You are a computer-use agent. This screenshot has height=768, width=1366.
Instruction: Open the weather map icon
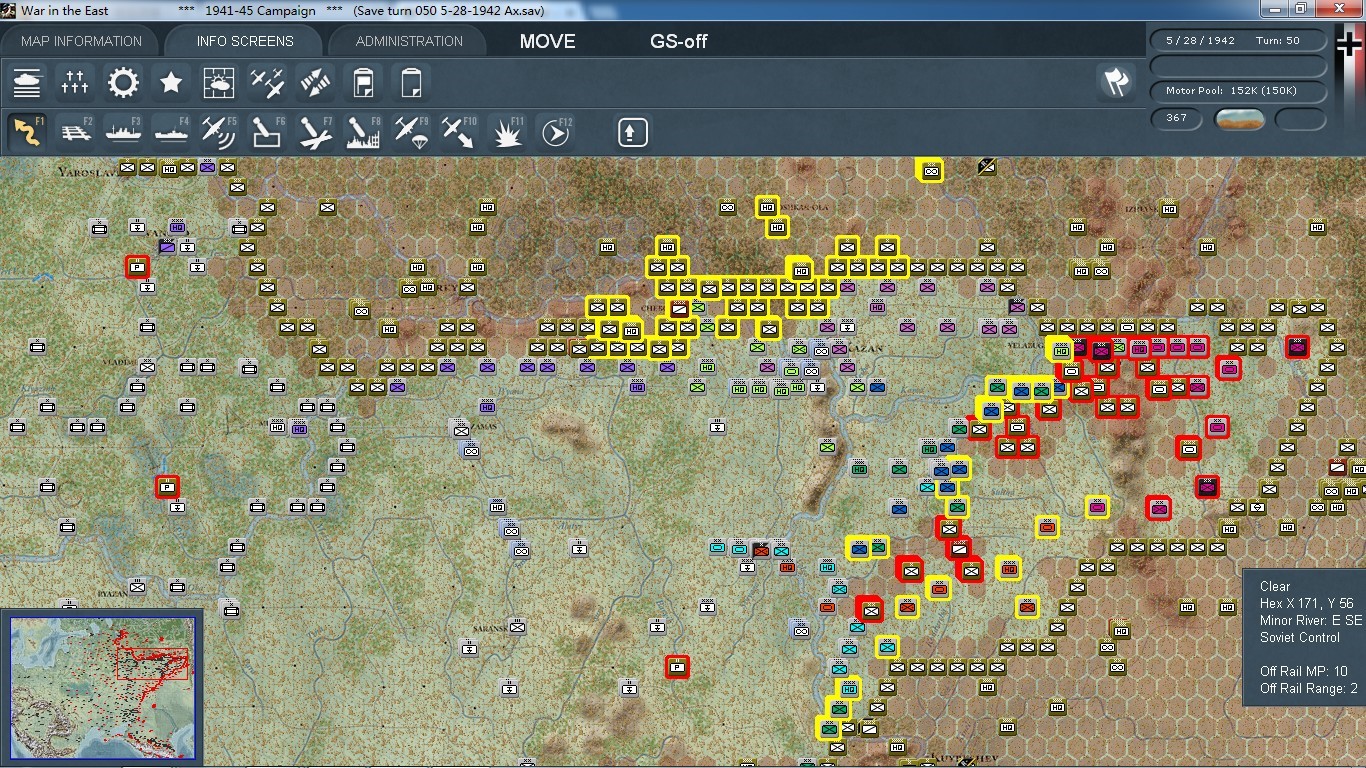tap(219, 83)
